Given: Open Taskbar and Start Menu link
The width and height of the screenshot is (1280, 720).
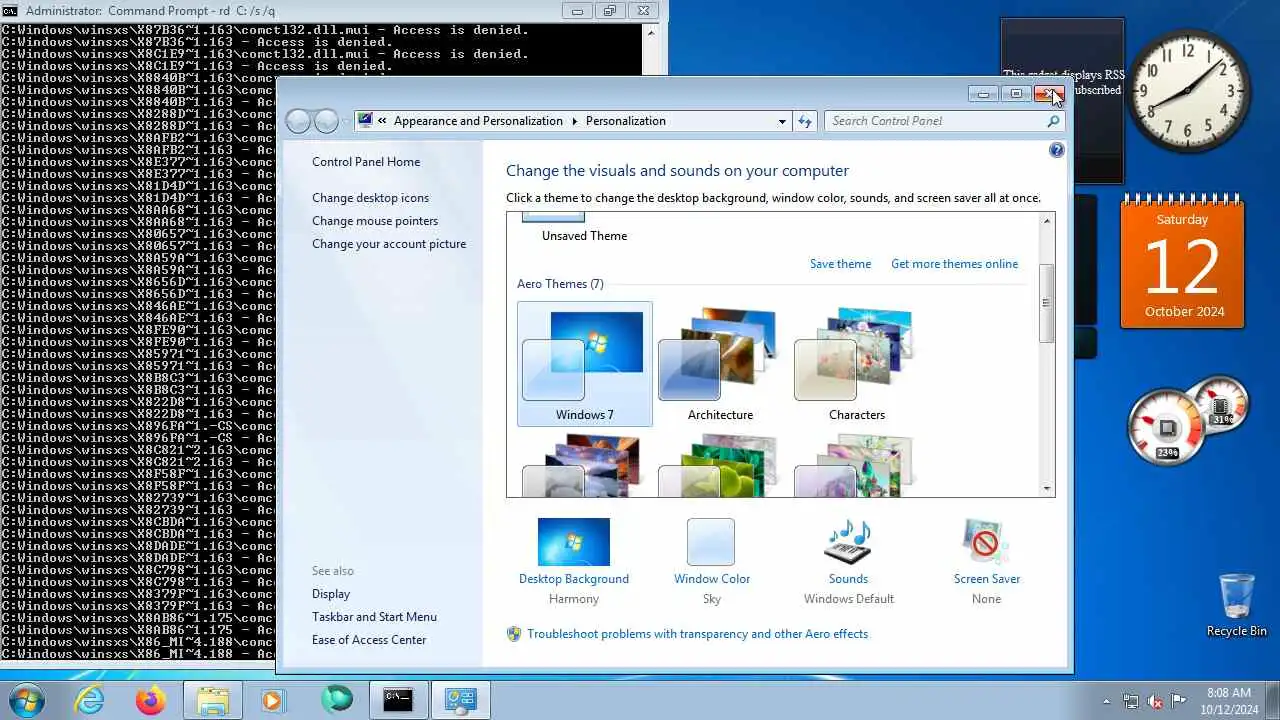Looking at the screenshot, I should point(374,617).
